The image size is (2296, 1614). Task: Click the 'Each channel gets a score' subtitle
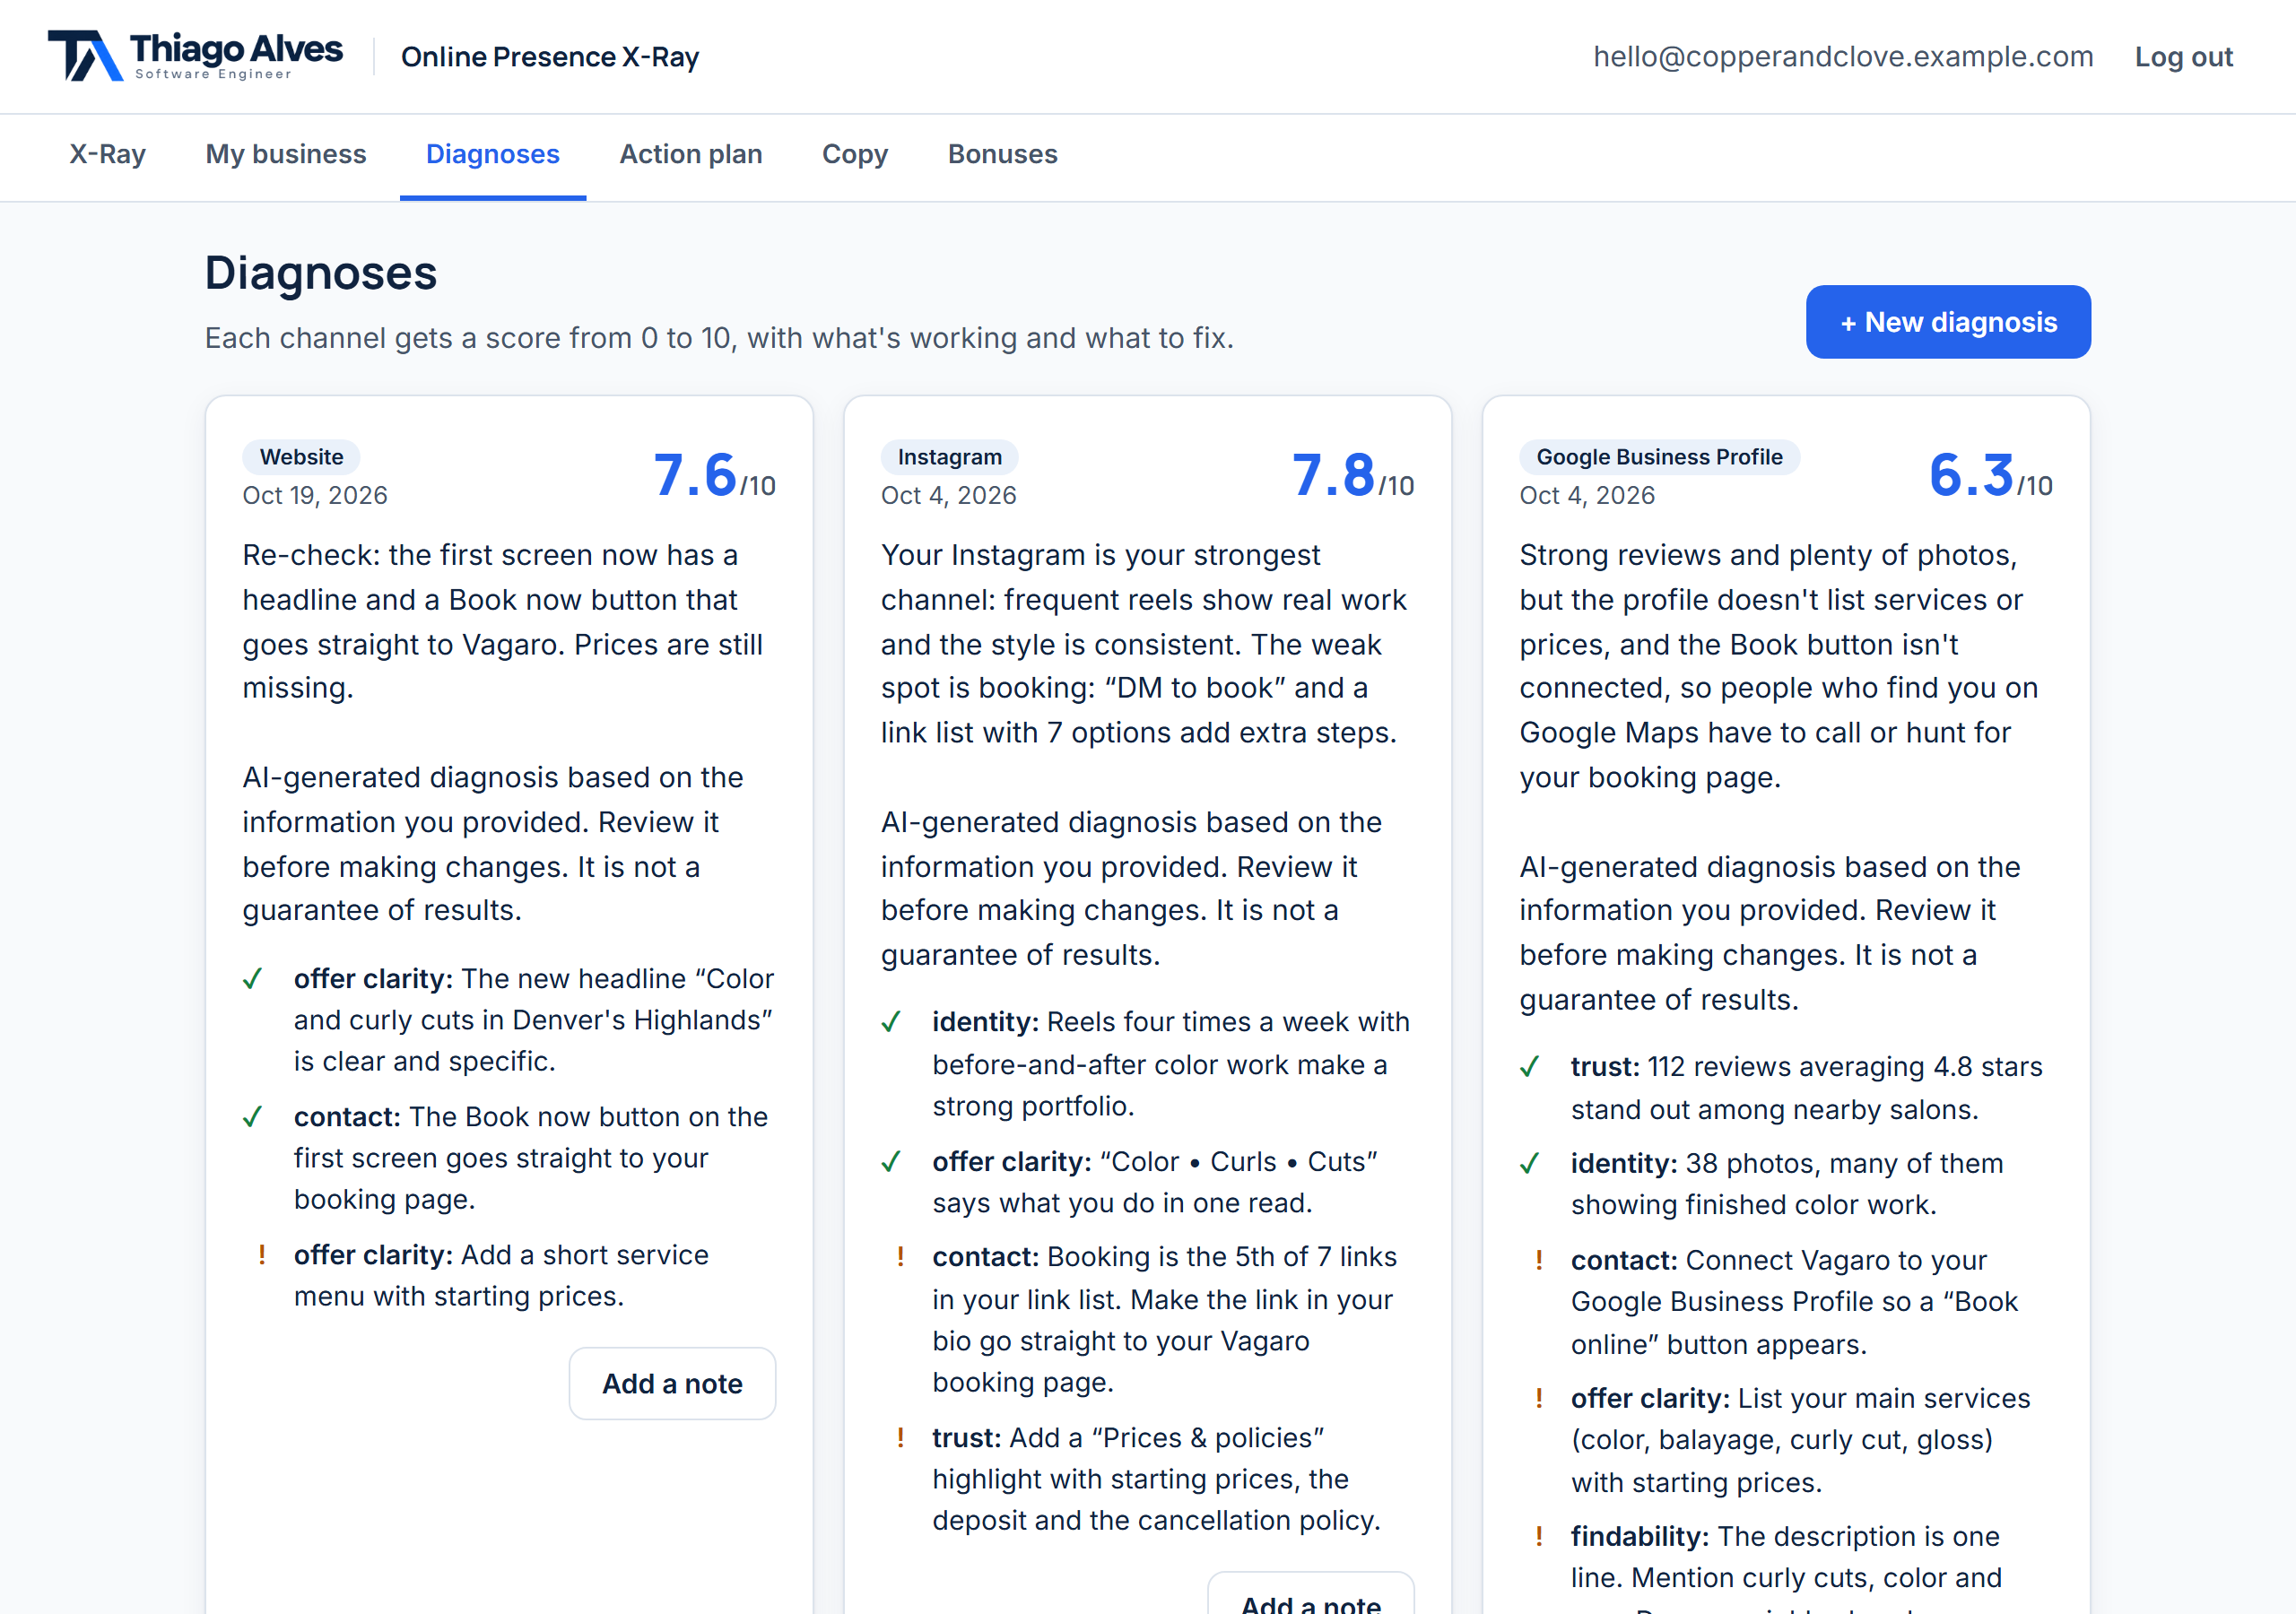[719, 338]
